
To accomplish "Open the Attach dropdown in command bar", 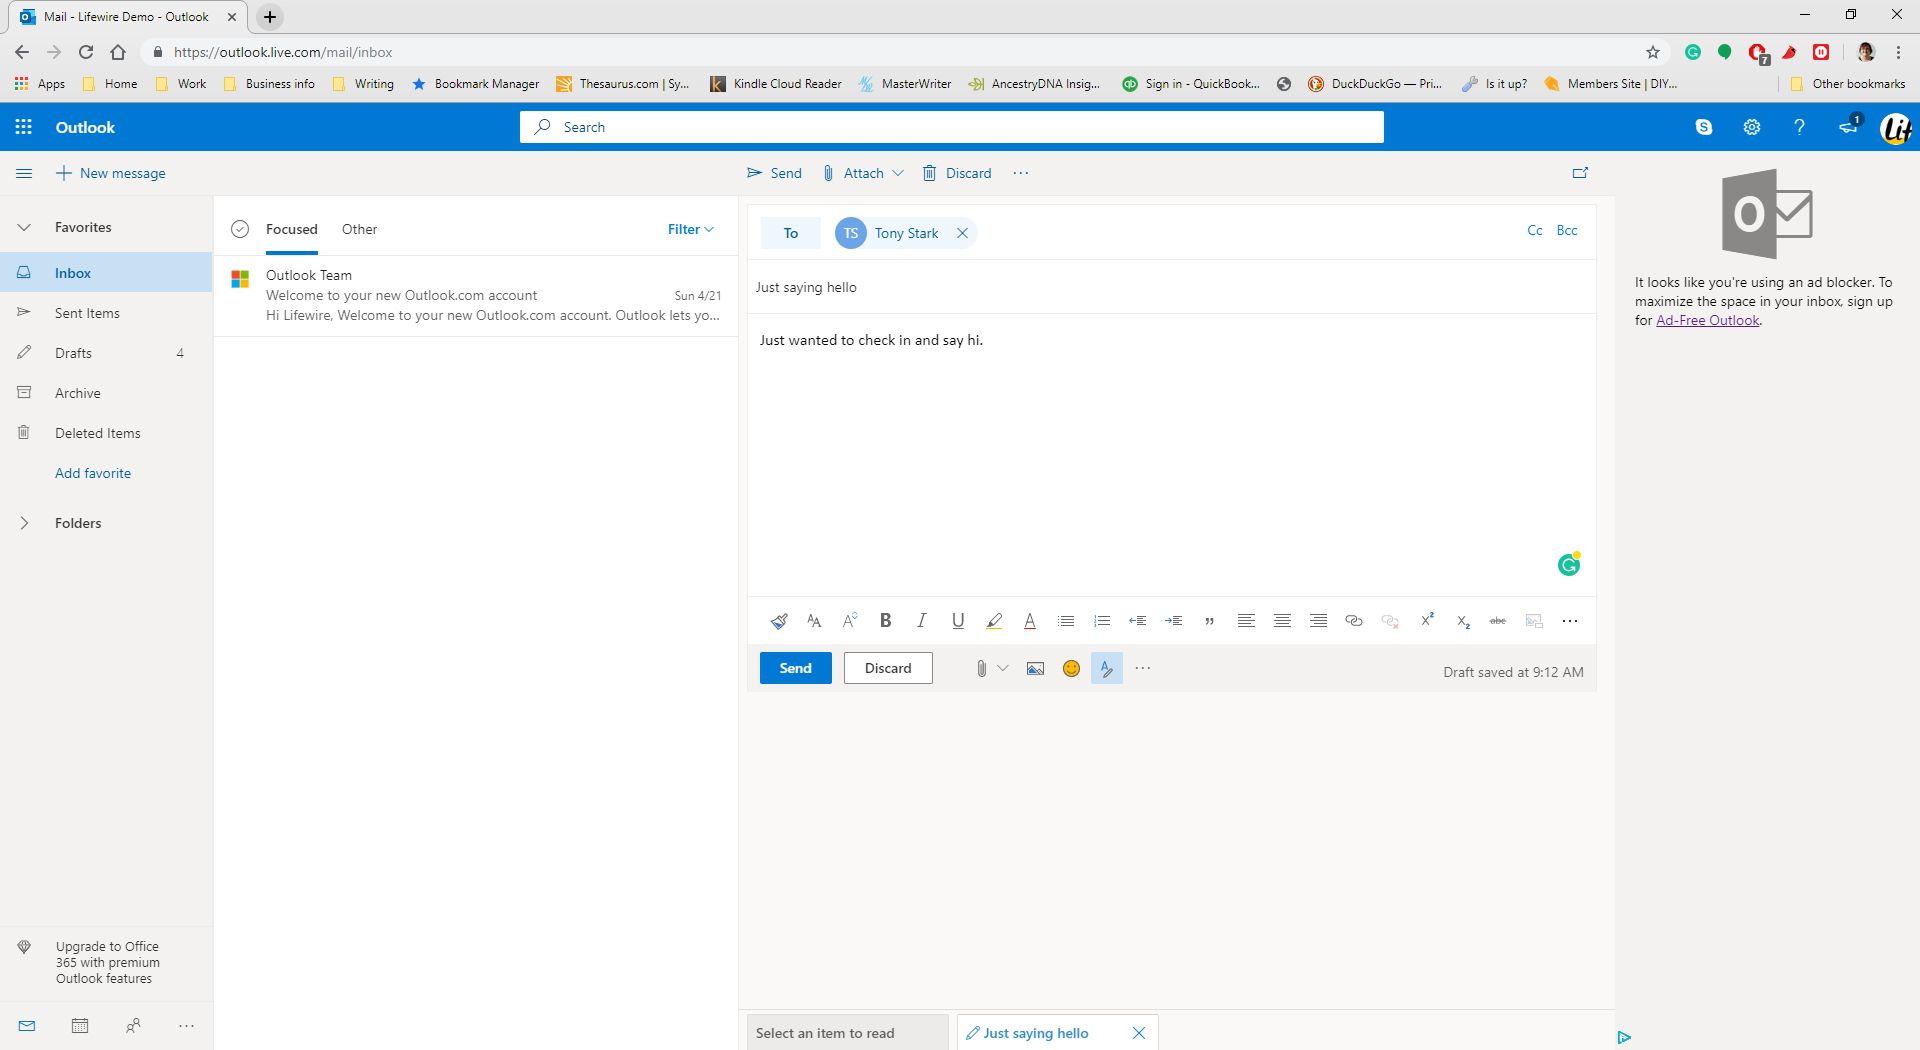I will (863, 173).
